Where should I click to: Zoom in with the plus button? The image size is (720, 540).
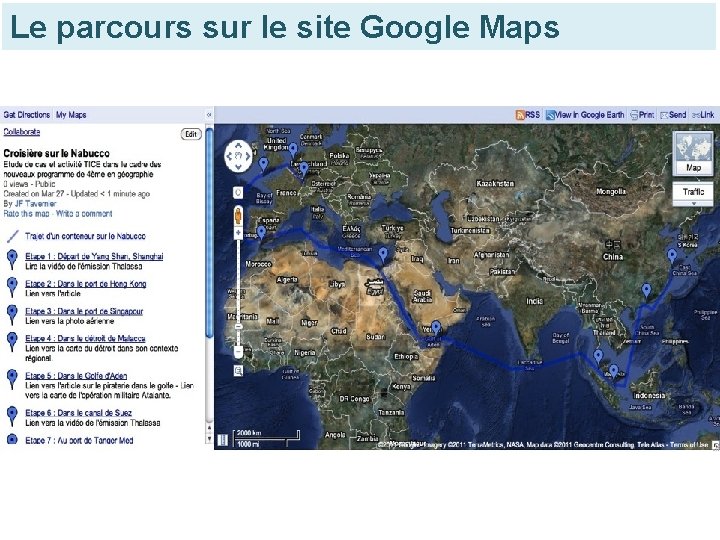click(238, 233)
